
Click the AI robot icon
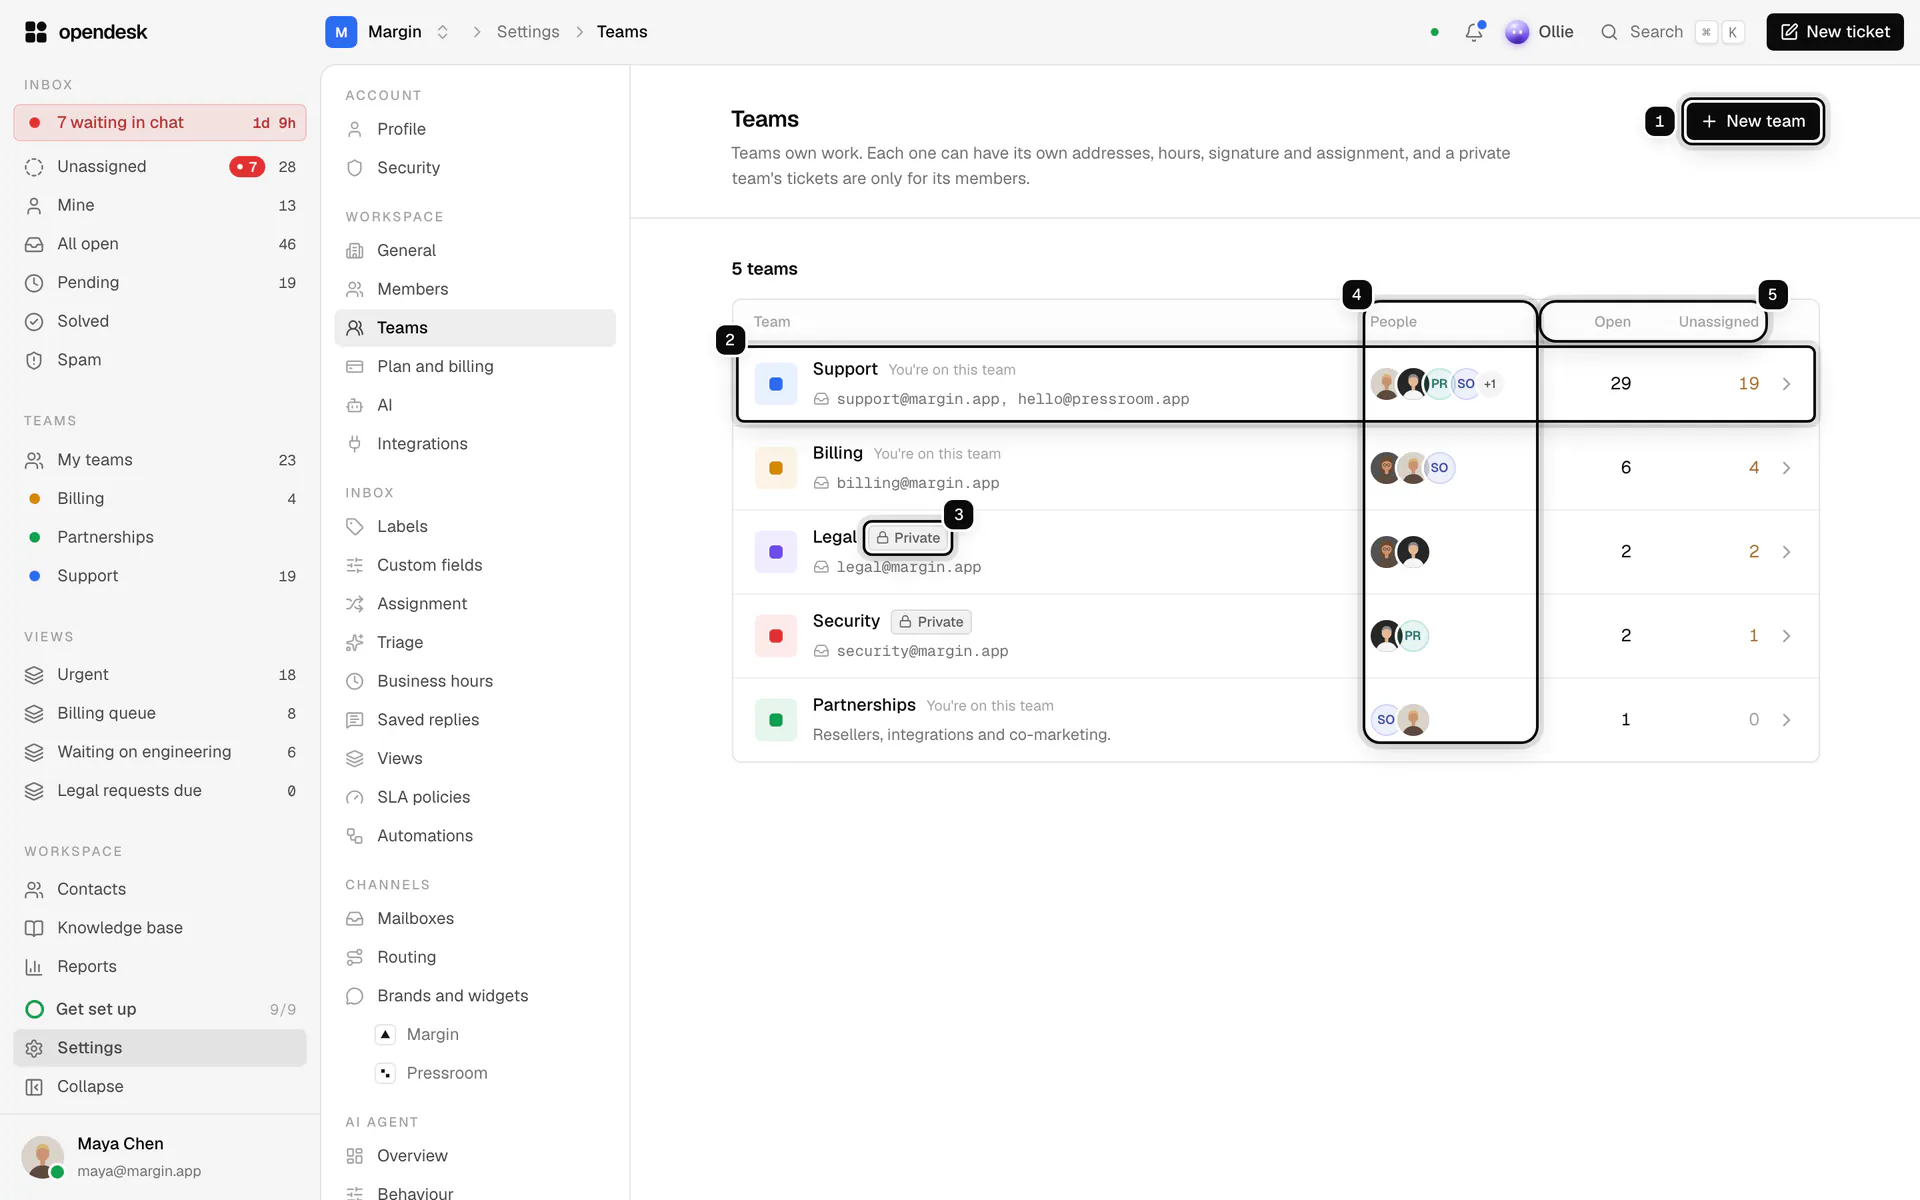[354, 405]
